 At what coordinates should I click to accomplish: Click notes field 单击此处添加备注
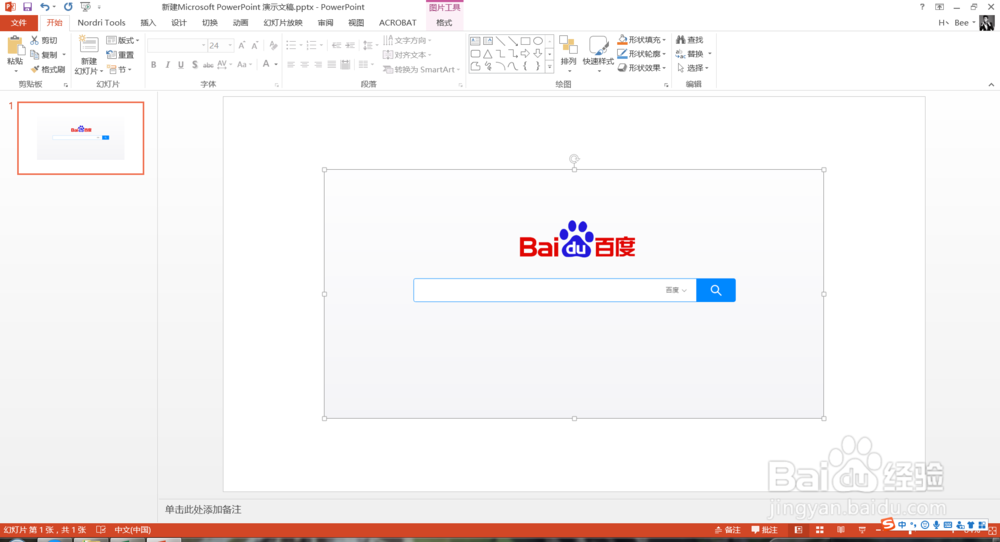click(x=203, y=509)
